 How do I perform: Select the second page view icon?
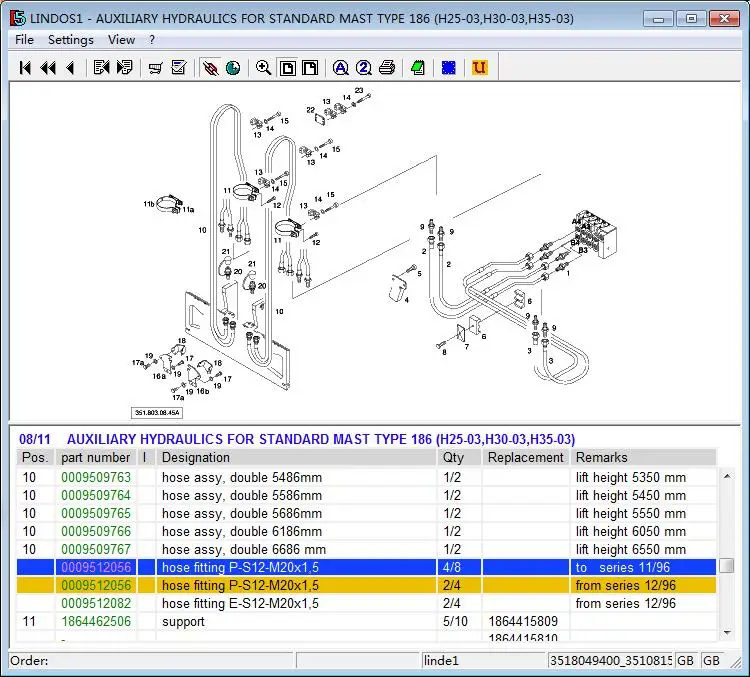point(310,68)
